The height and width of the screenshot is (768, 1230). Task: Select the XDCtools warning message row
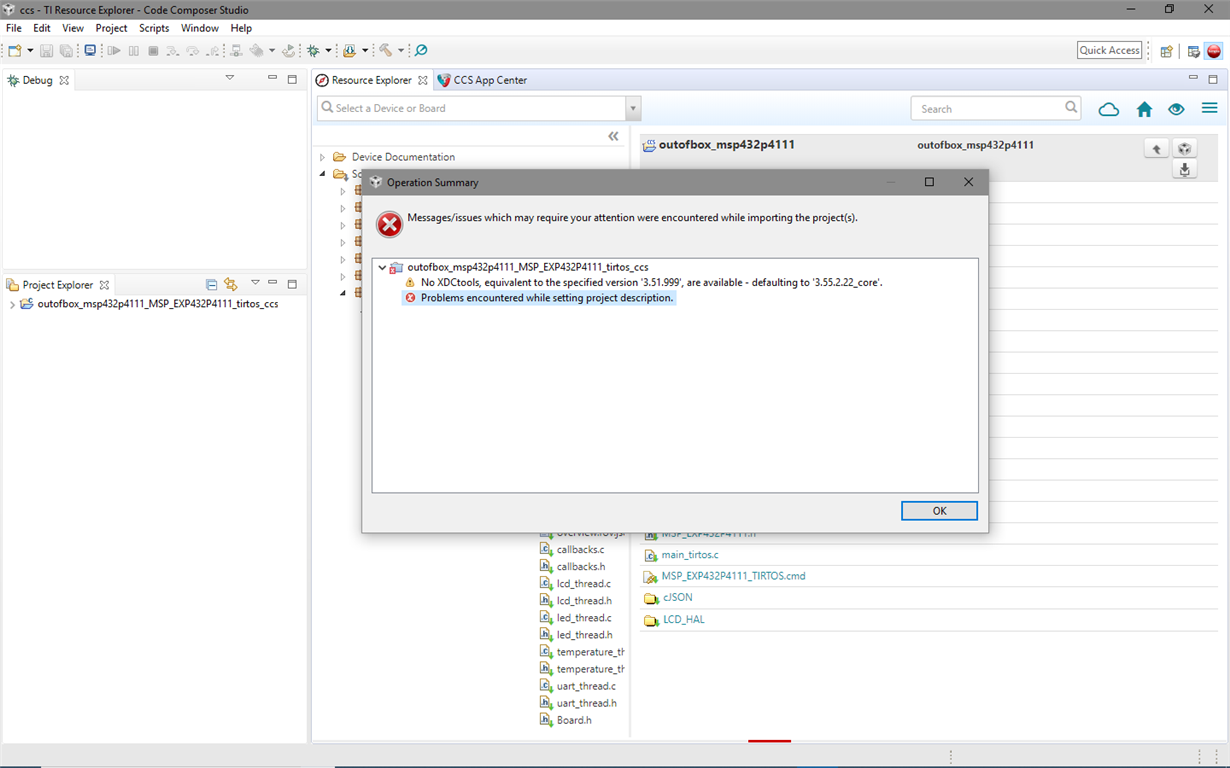tap(643, 283)
